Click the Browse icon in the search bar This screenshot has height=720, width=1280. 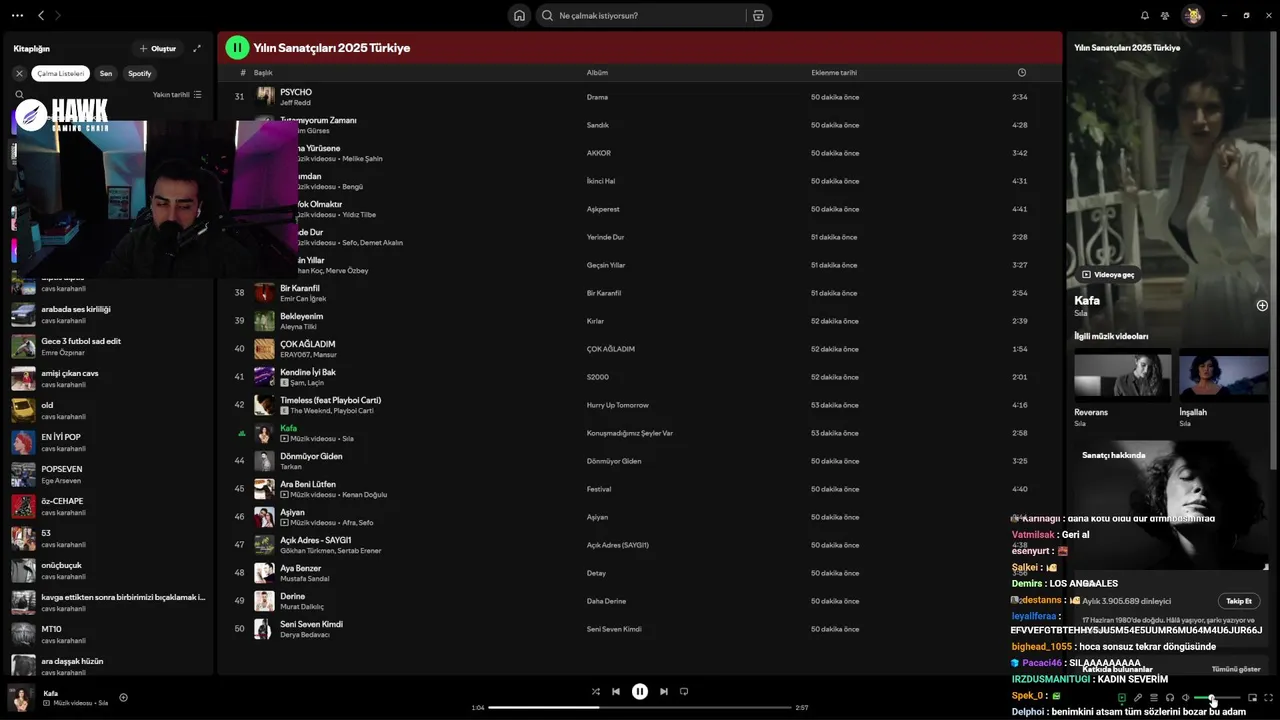(758, 15)
